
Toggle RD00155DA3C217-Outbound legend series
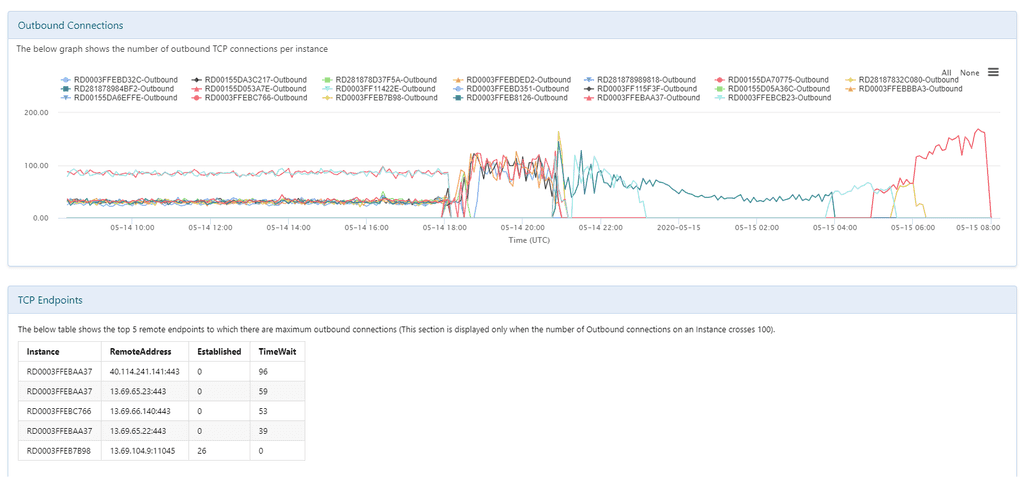[249, 80]
